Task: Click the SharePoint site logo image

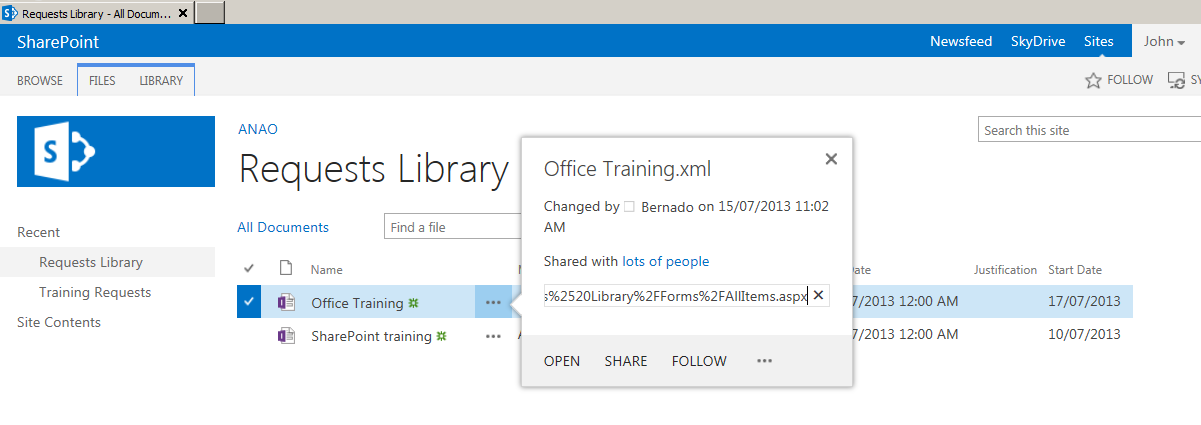Action: point(116,151)
